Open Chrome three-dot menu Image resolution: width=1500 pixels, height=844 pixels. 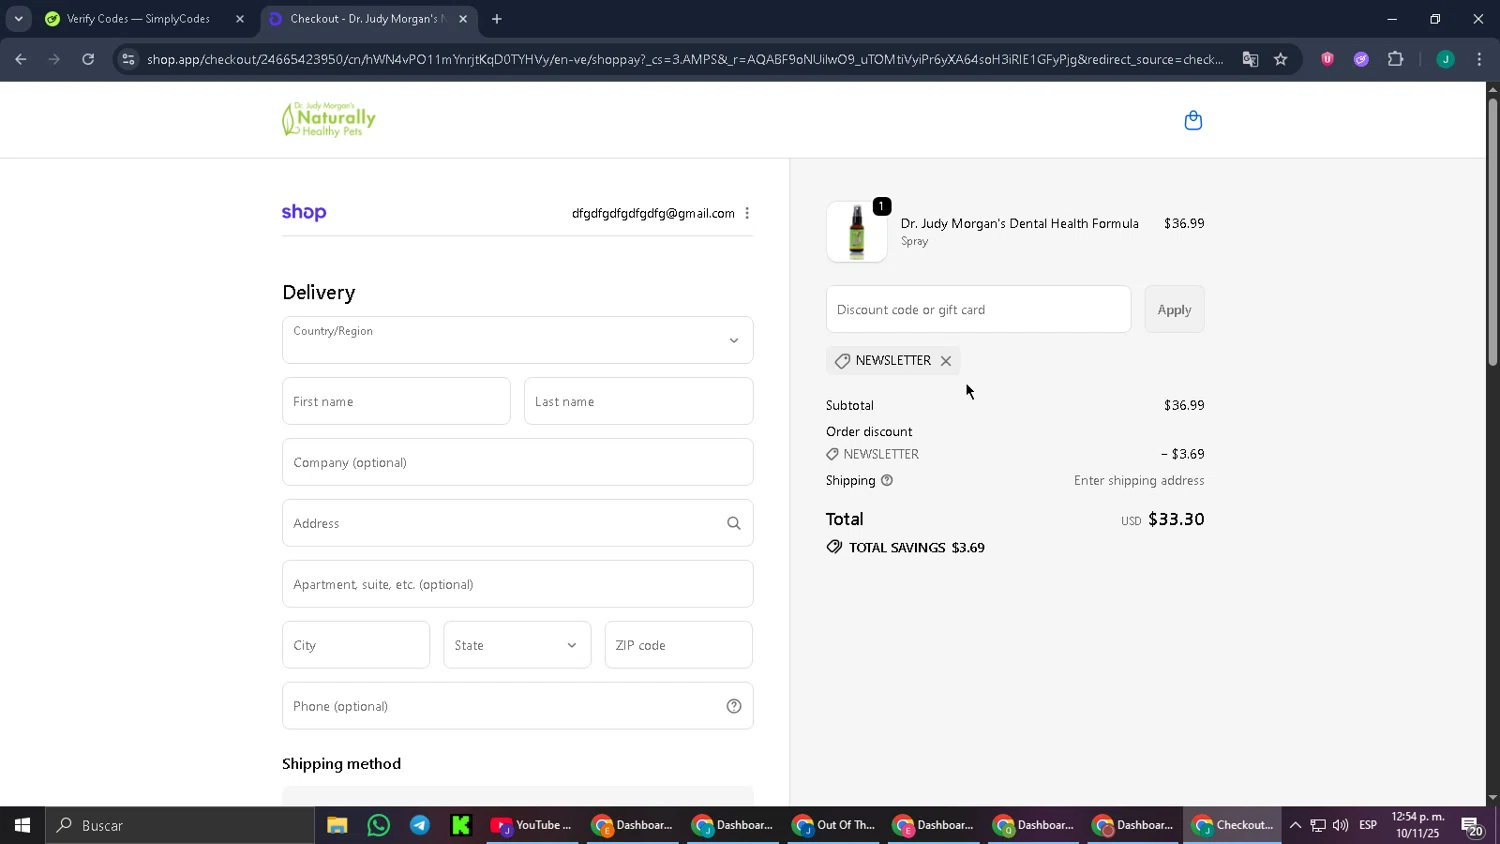1479,59
